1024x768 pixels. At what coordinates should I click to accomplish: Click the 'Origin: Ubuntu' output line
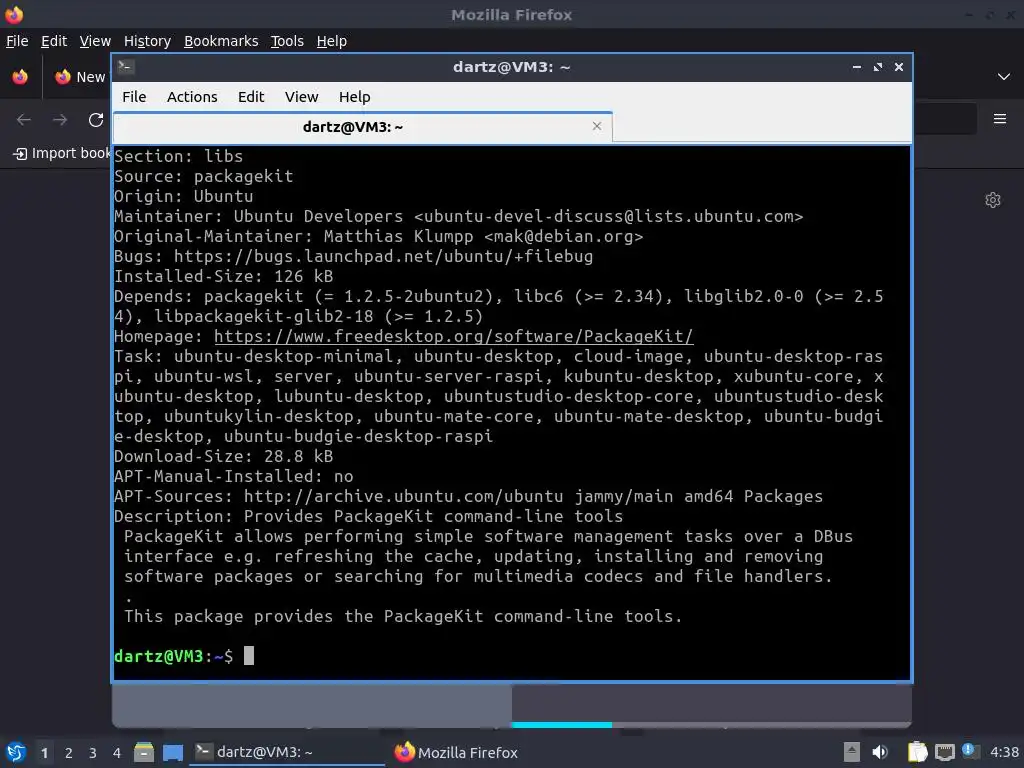point(184,196)
